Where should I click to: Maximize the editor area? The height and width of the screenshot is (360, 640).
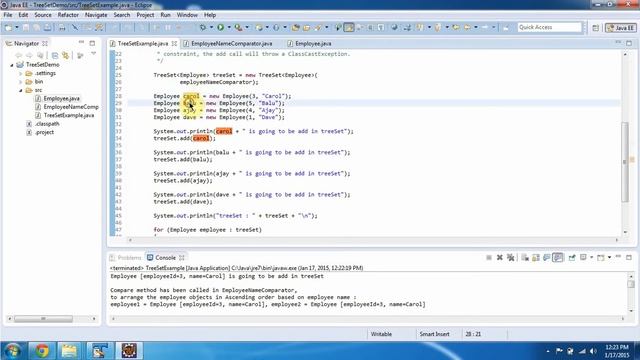(629, 43)
